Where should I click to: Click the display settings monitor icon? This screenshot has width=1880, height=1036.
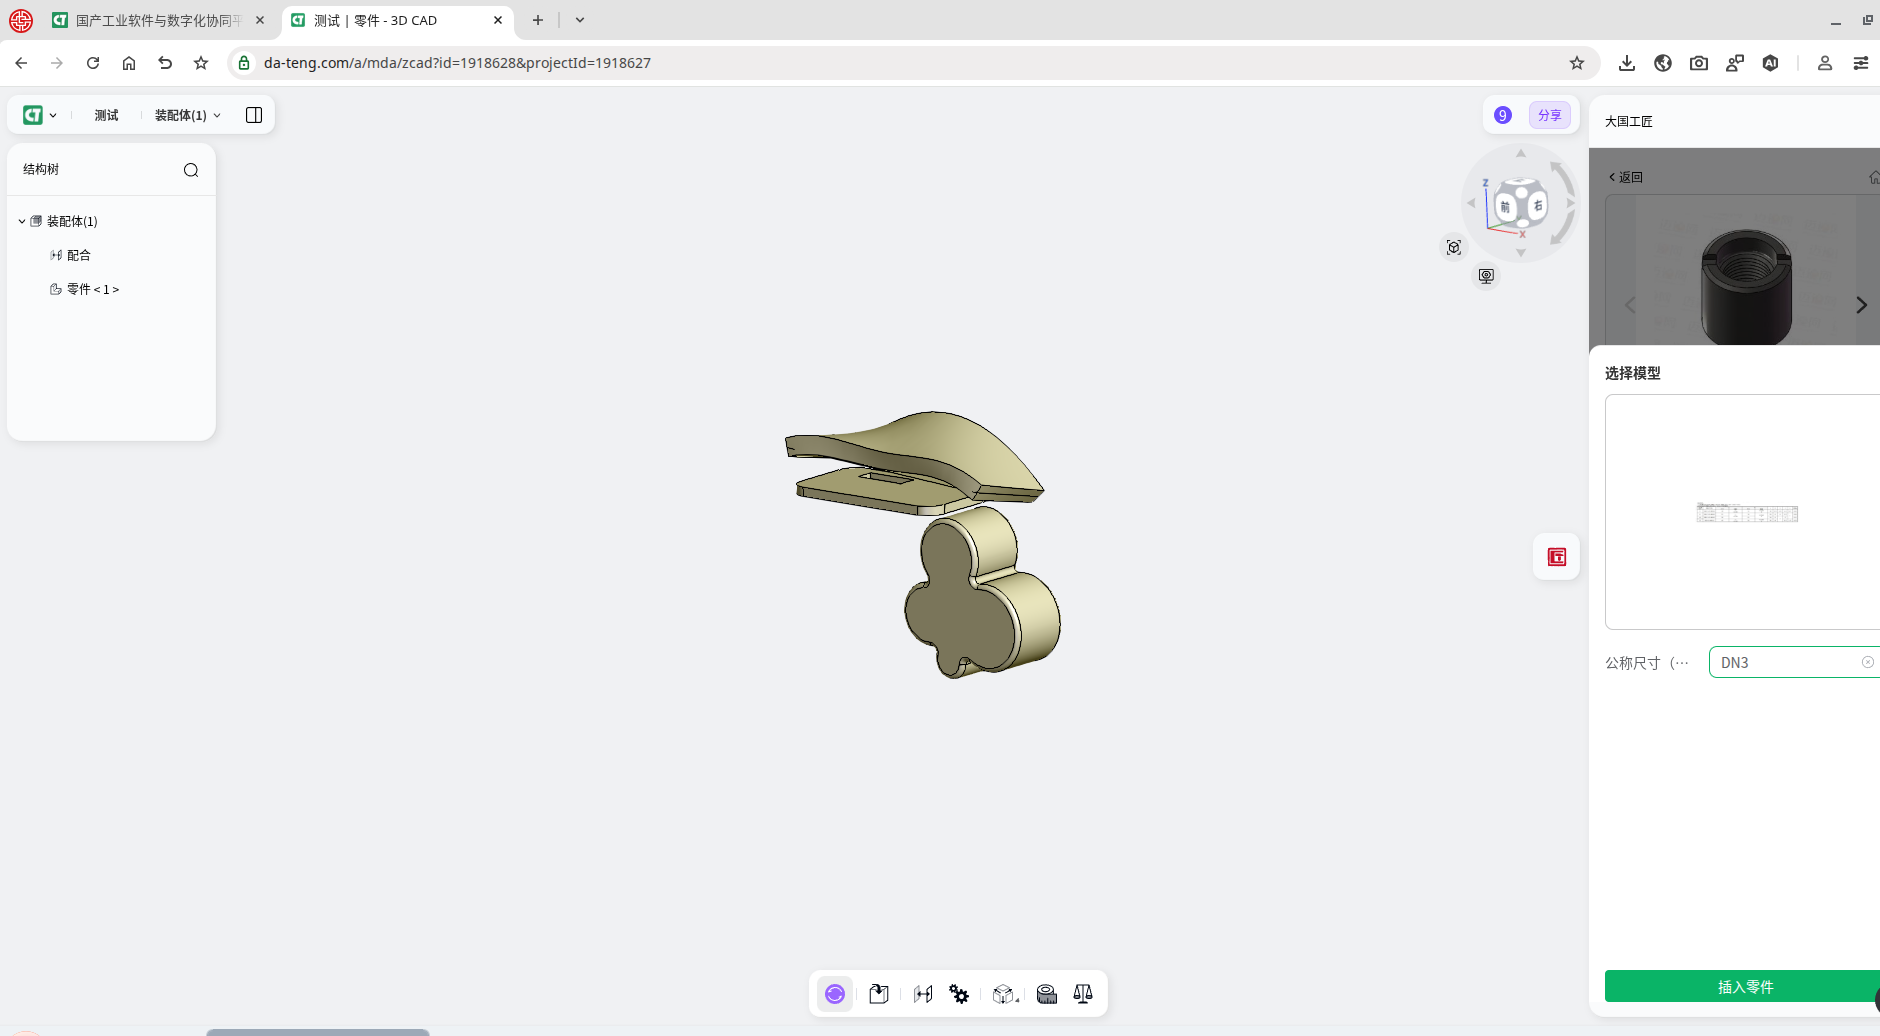[1486, 276]
